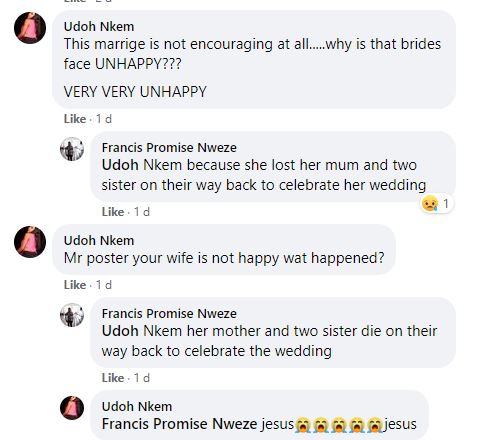Open the Udoh Nkem name on the last reply
Screen dimensions: 482x440
pos(137,406)
